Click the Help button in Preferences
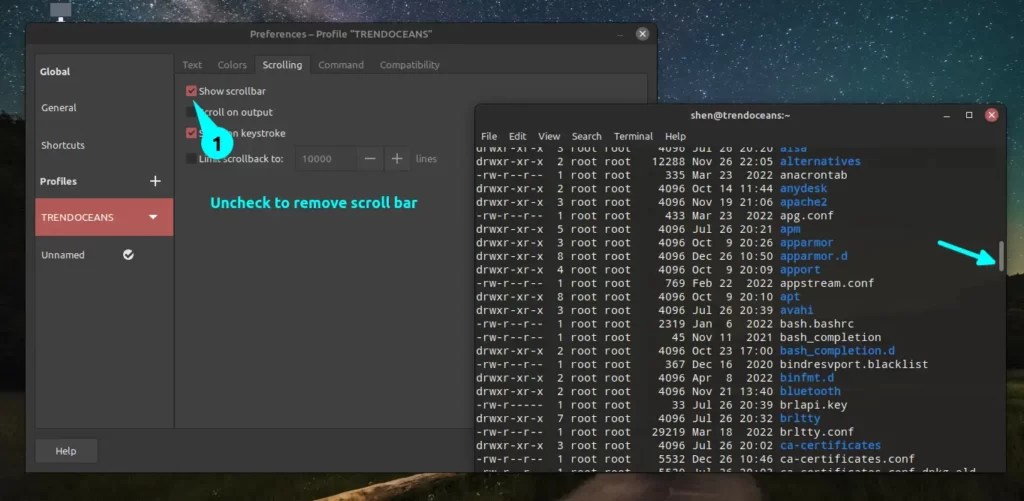The image size is (1024, 501). [x=66, y=451]
